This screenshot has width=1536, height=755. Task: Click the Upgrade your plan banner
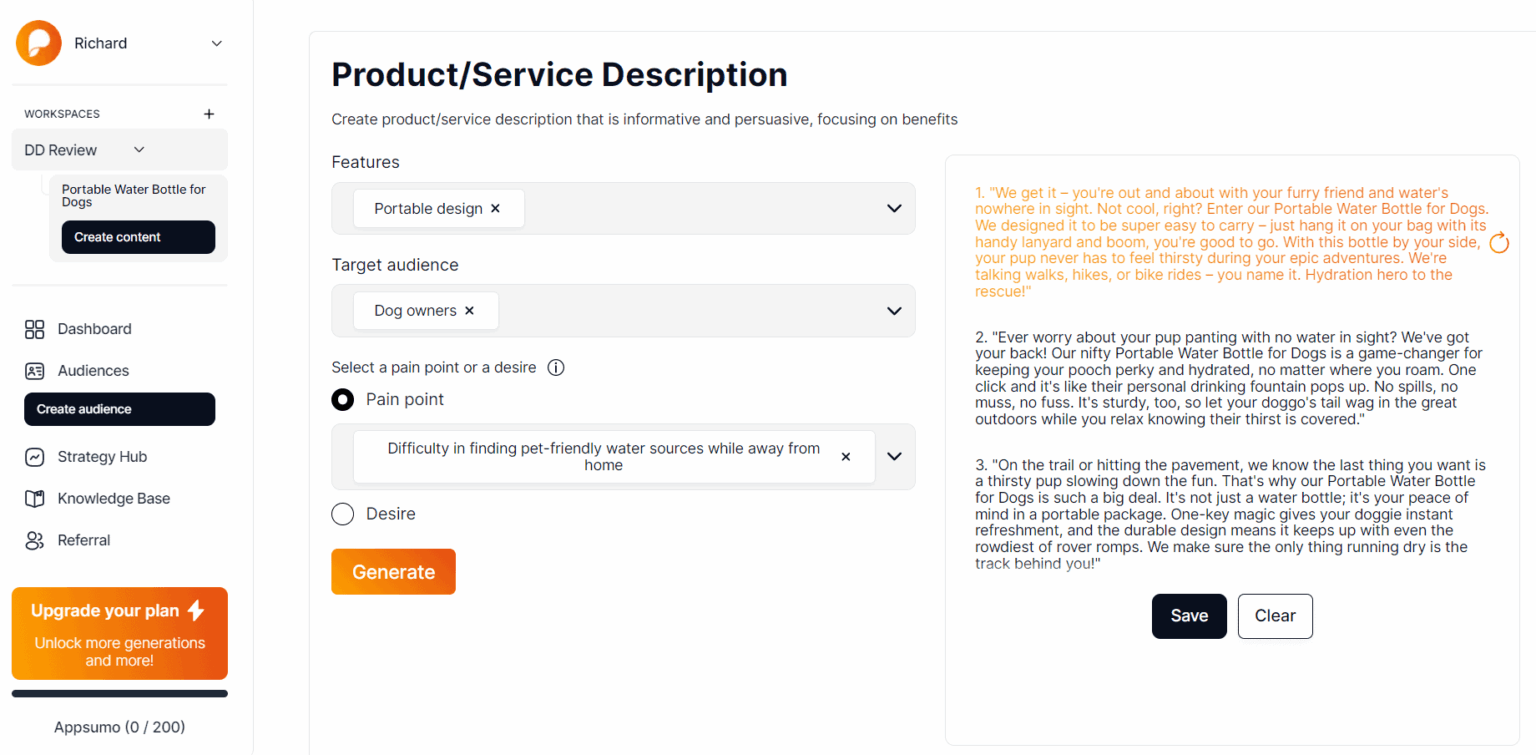pos(119,633)
